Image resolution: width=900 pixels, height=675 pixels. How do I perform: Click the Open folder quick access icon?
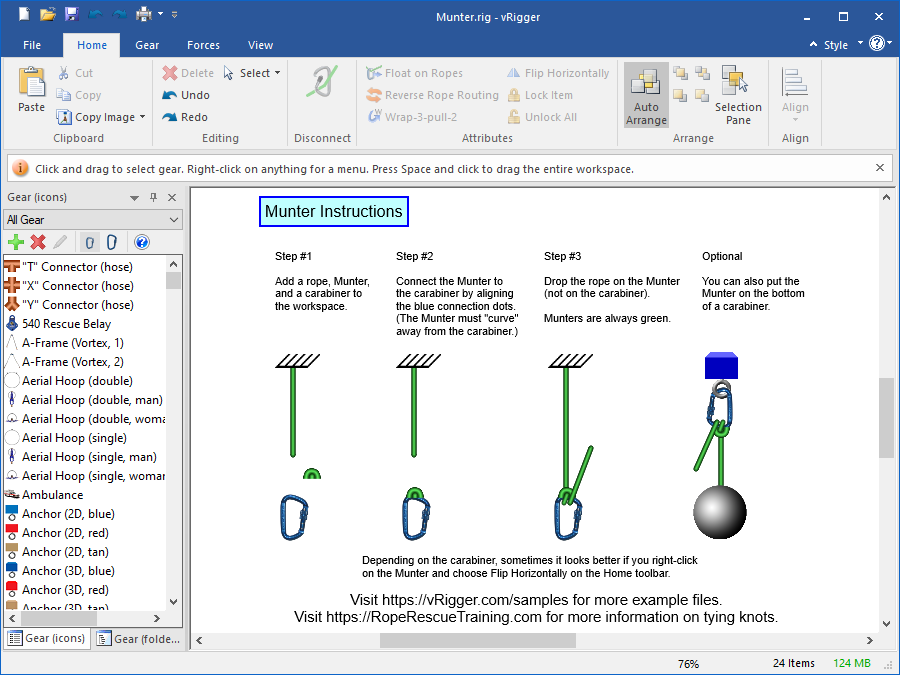coord(48,15)
